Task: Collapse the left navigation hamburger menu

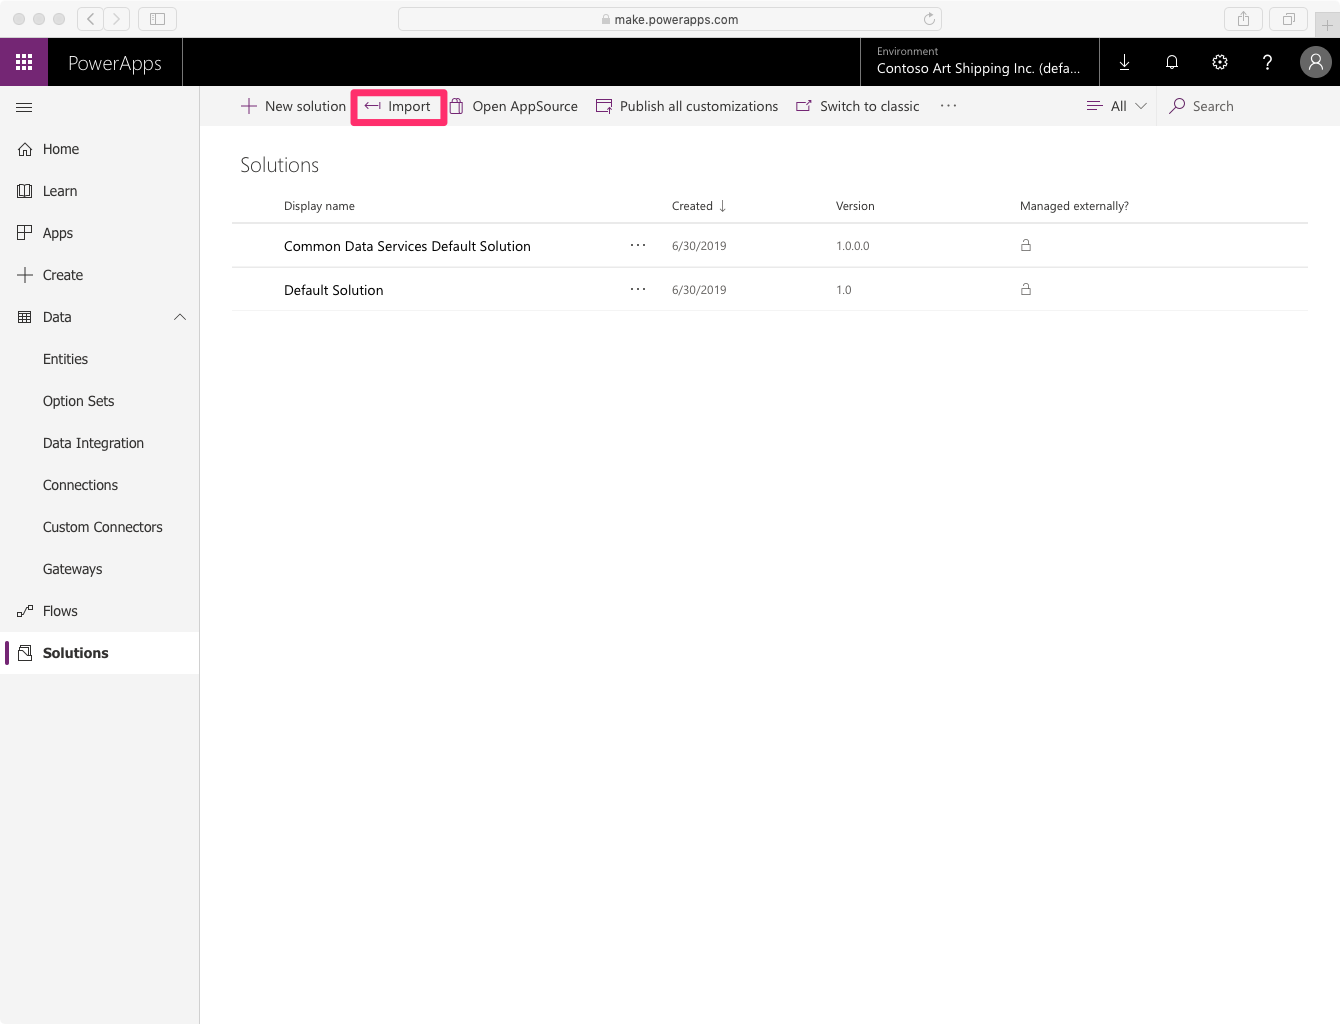Action: click(x=25, y=107)
